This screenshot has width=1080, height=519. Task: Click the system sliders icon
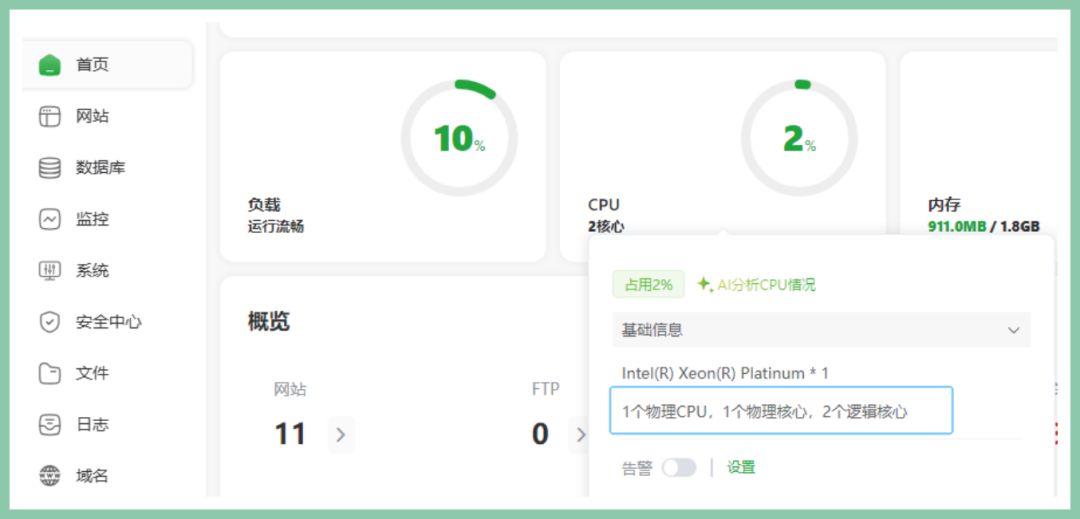click(50, 271)
